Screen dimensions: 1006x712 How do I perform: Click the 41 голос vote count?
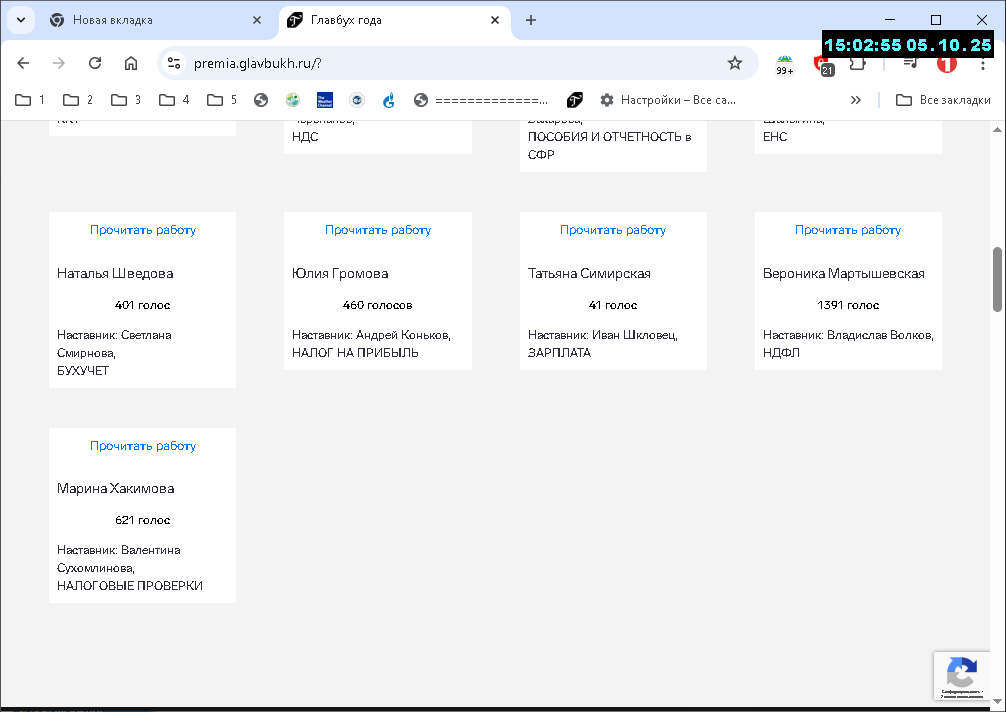[613, 305]
